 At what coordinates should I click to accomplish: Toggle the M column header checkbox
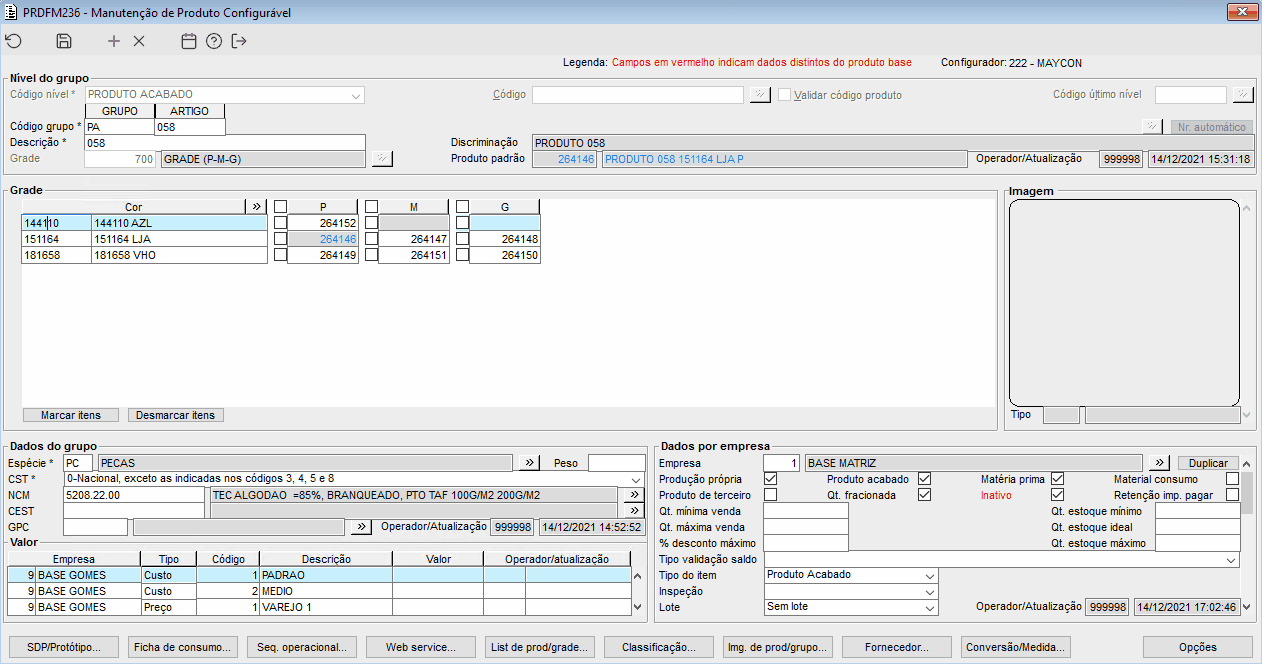(371, 207)
